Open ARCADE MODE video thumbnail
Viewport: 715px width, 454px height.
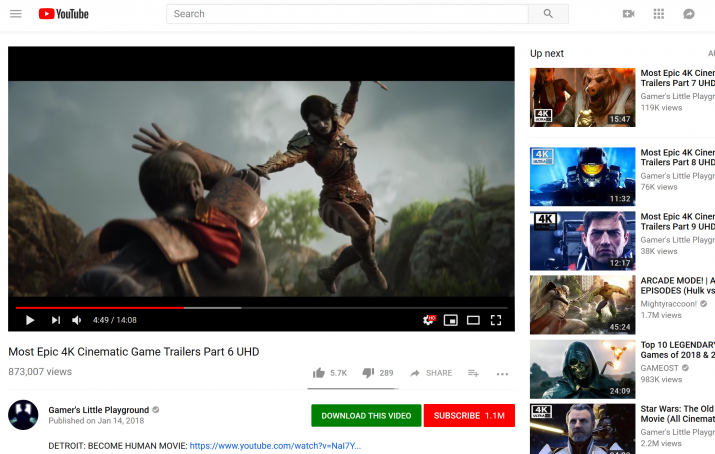pyautogui.click(x=582, y=304)
